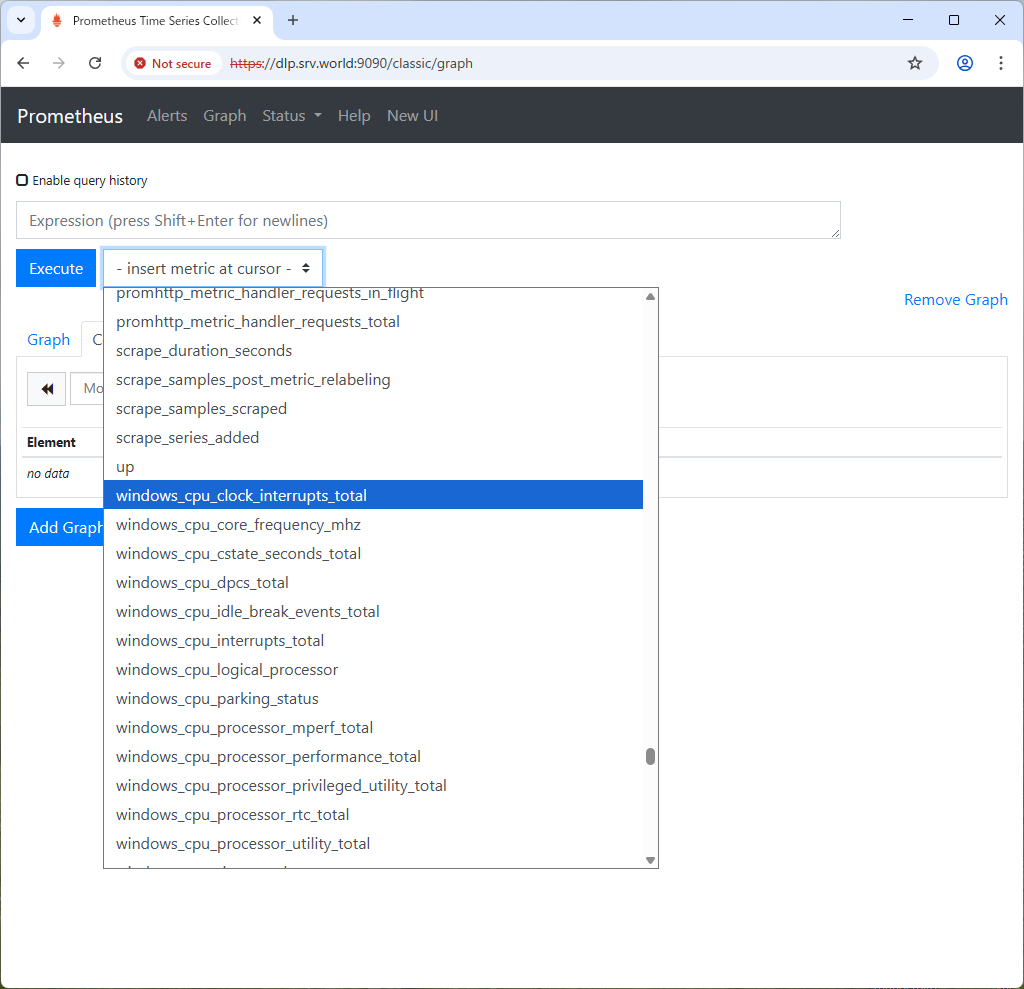Image resolution: width=1024 pixels, height=989 pixels.
Task: Click the Prometheus favicon on the browser tab
Action: (57, 20)
